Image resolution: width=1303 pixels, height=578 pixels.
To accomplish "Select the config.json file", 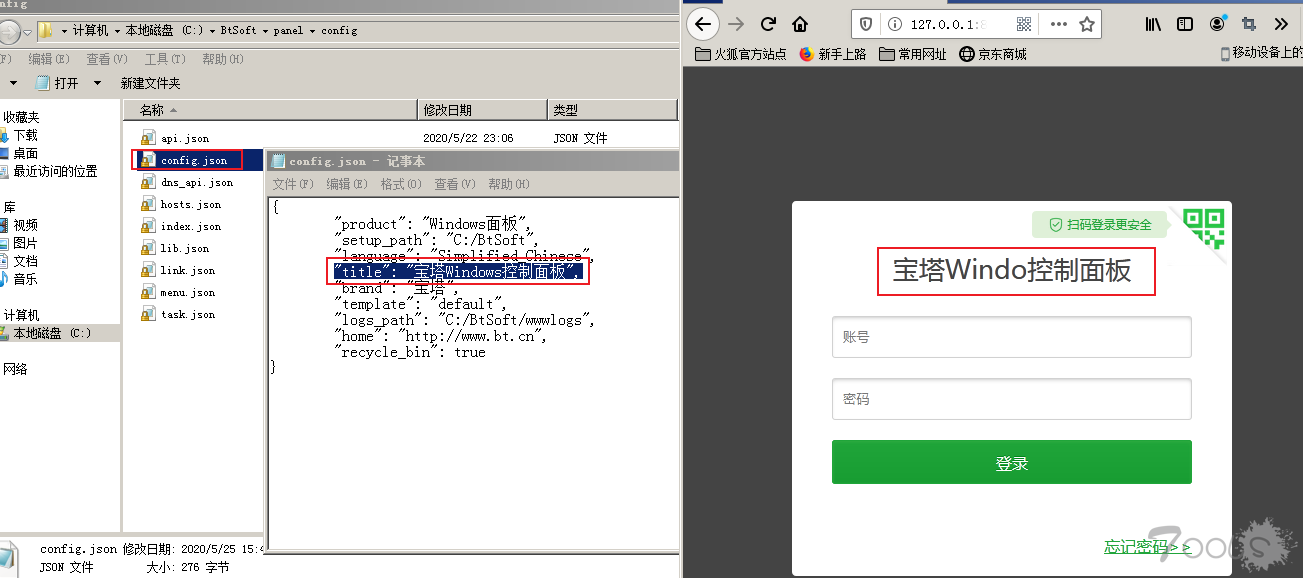I will coord(186,160).
